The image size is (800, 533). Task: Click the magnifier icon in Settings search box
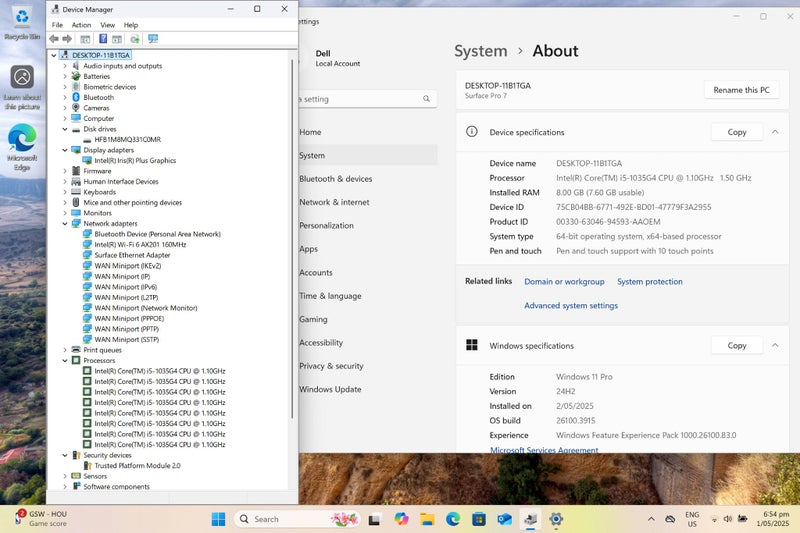427,99
